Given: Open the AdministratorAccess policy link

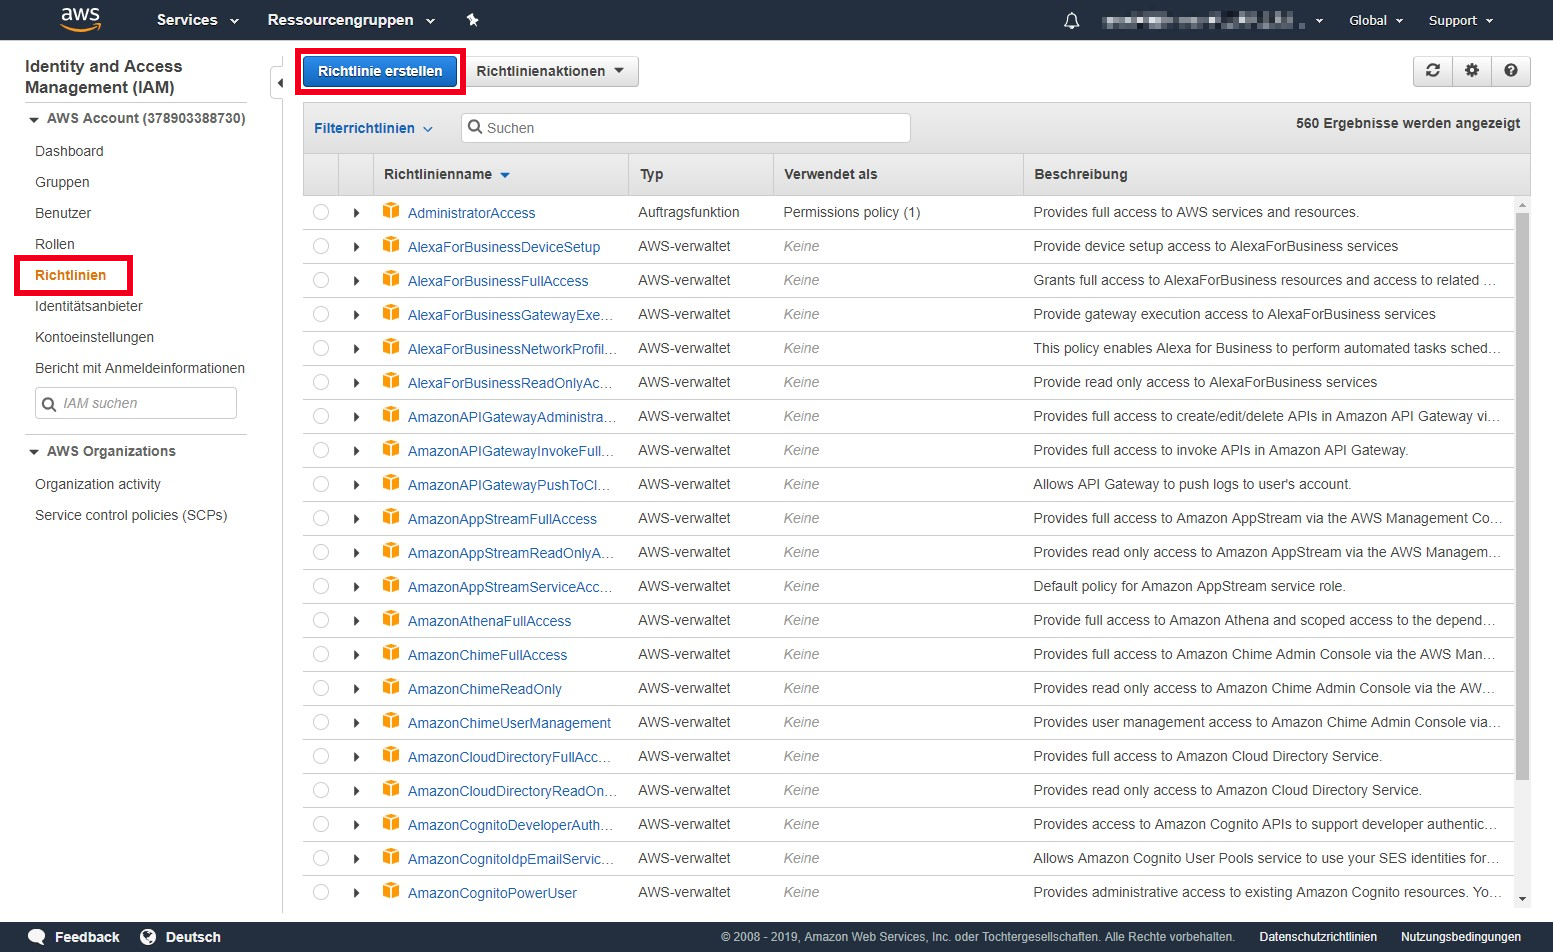Looking at the screenshot, I should pos(471,213).
